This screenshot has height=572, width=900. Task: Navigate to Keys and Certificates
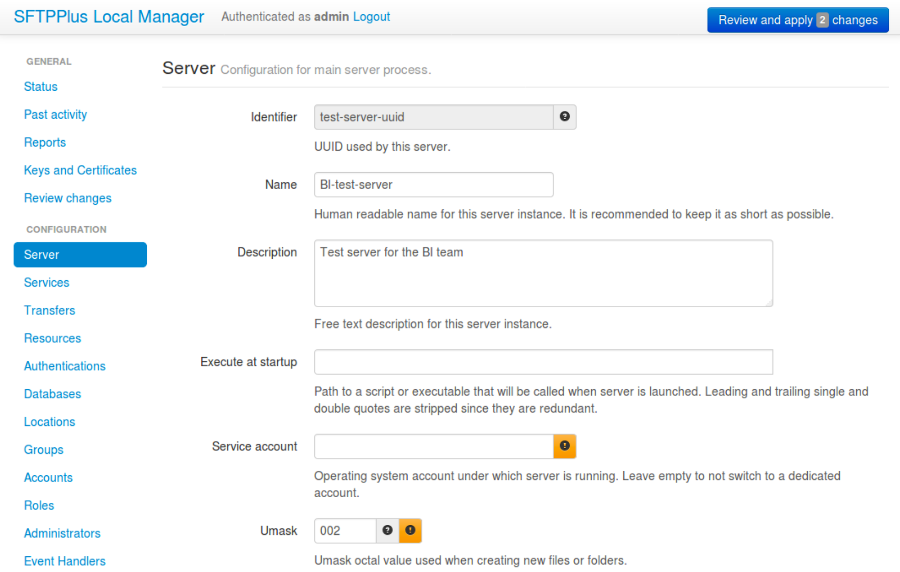[x=80, y=171]
